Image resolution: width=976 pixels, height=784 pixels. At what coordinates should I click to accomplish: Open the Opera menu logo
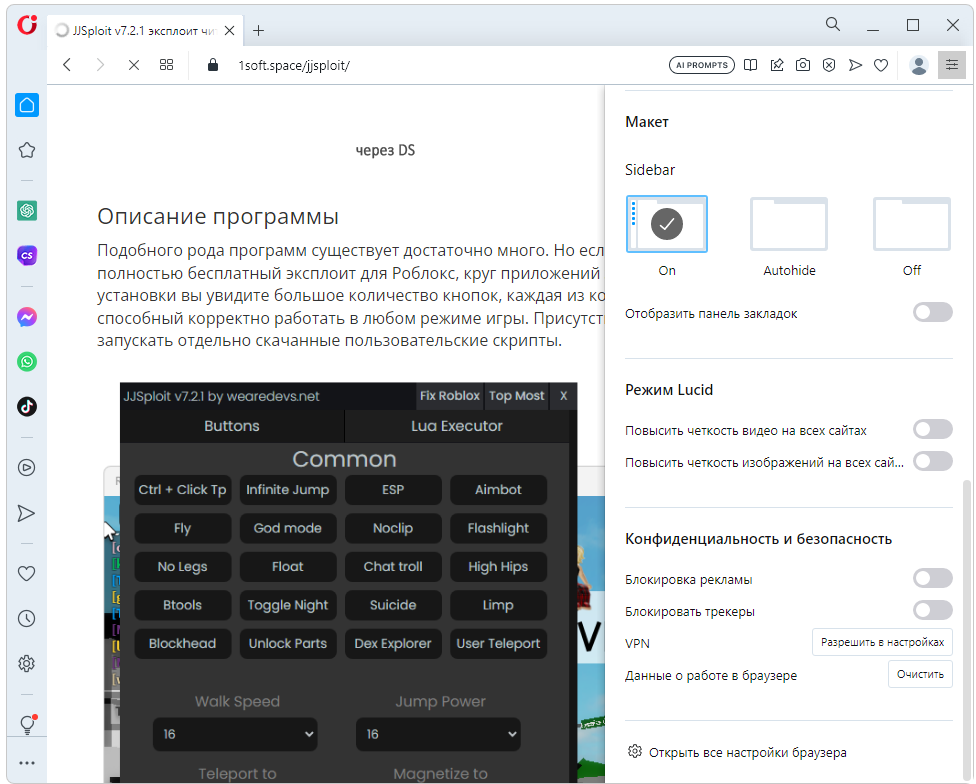[x=27, y=25]
